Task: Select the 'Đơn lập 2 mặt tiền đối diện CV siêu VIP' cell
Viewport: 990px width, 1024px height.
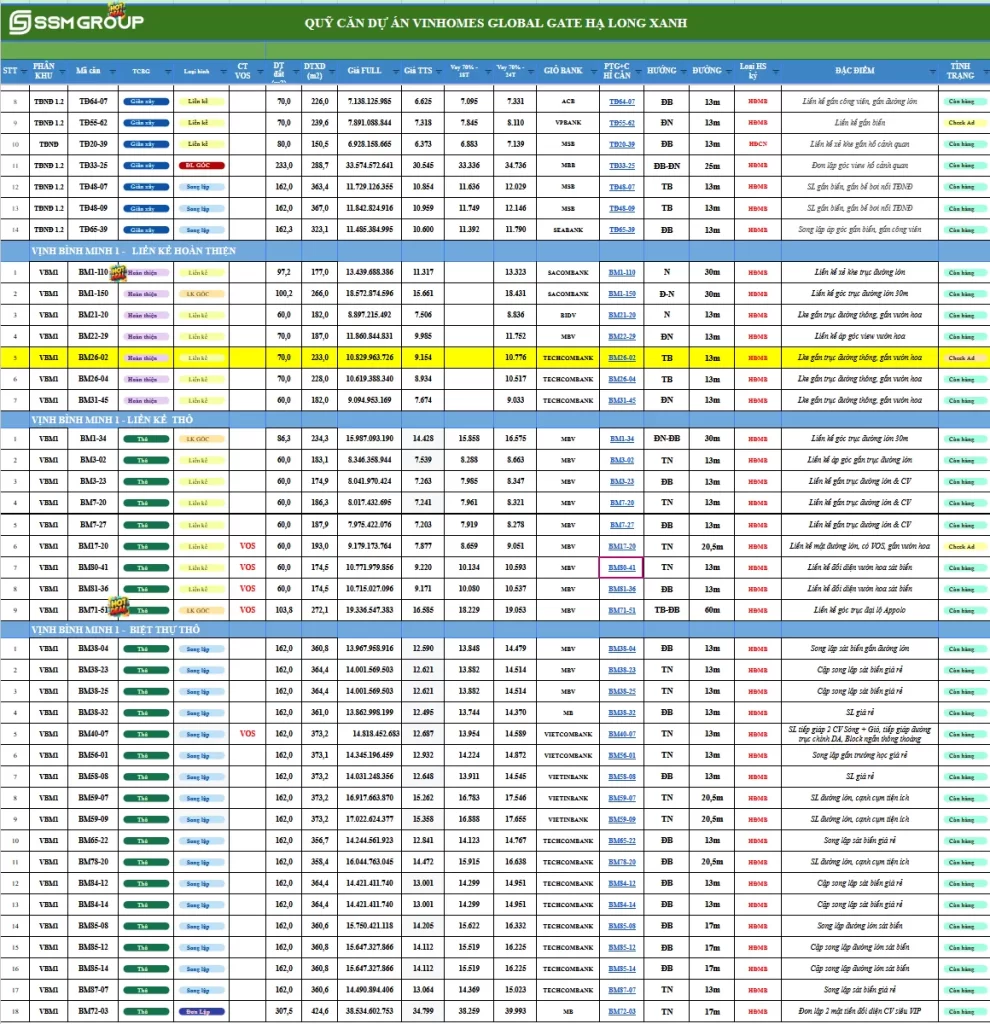Action: [860, 1011]
